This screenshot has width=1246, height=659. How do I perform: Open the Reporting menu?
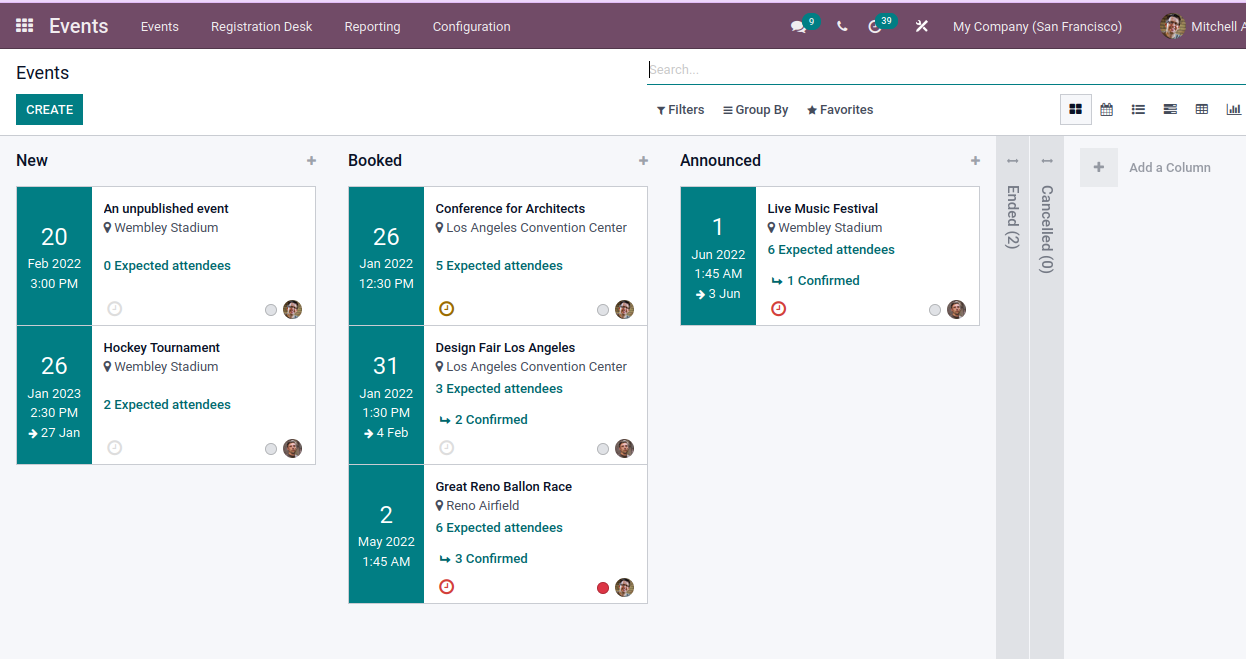click(372, 27)
